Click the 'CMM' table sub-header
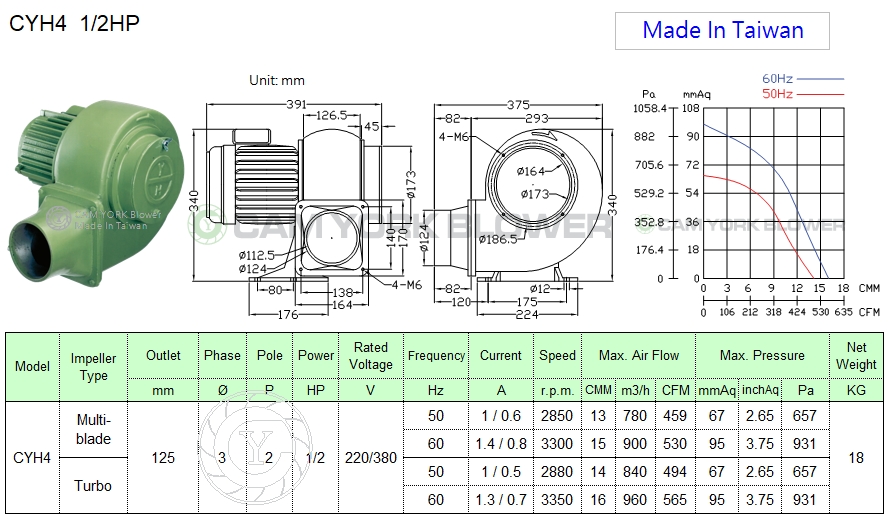 coord(598,390)
